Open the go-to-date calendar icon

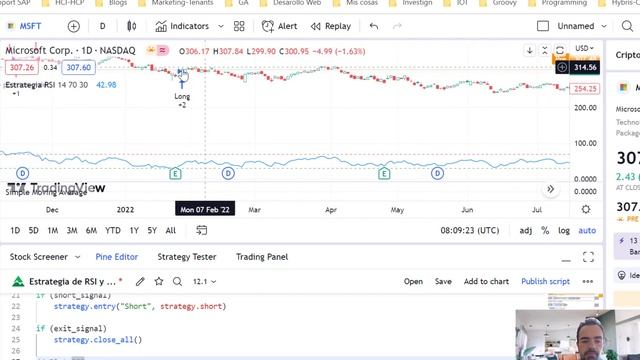coord(202,231)
